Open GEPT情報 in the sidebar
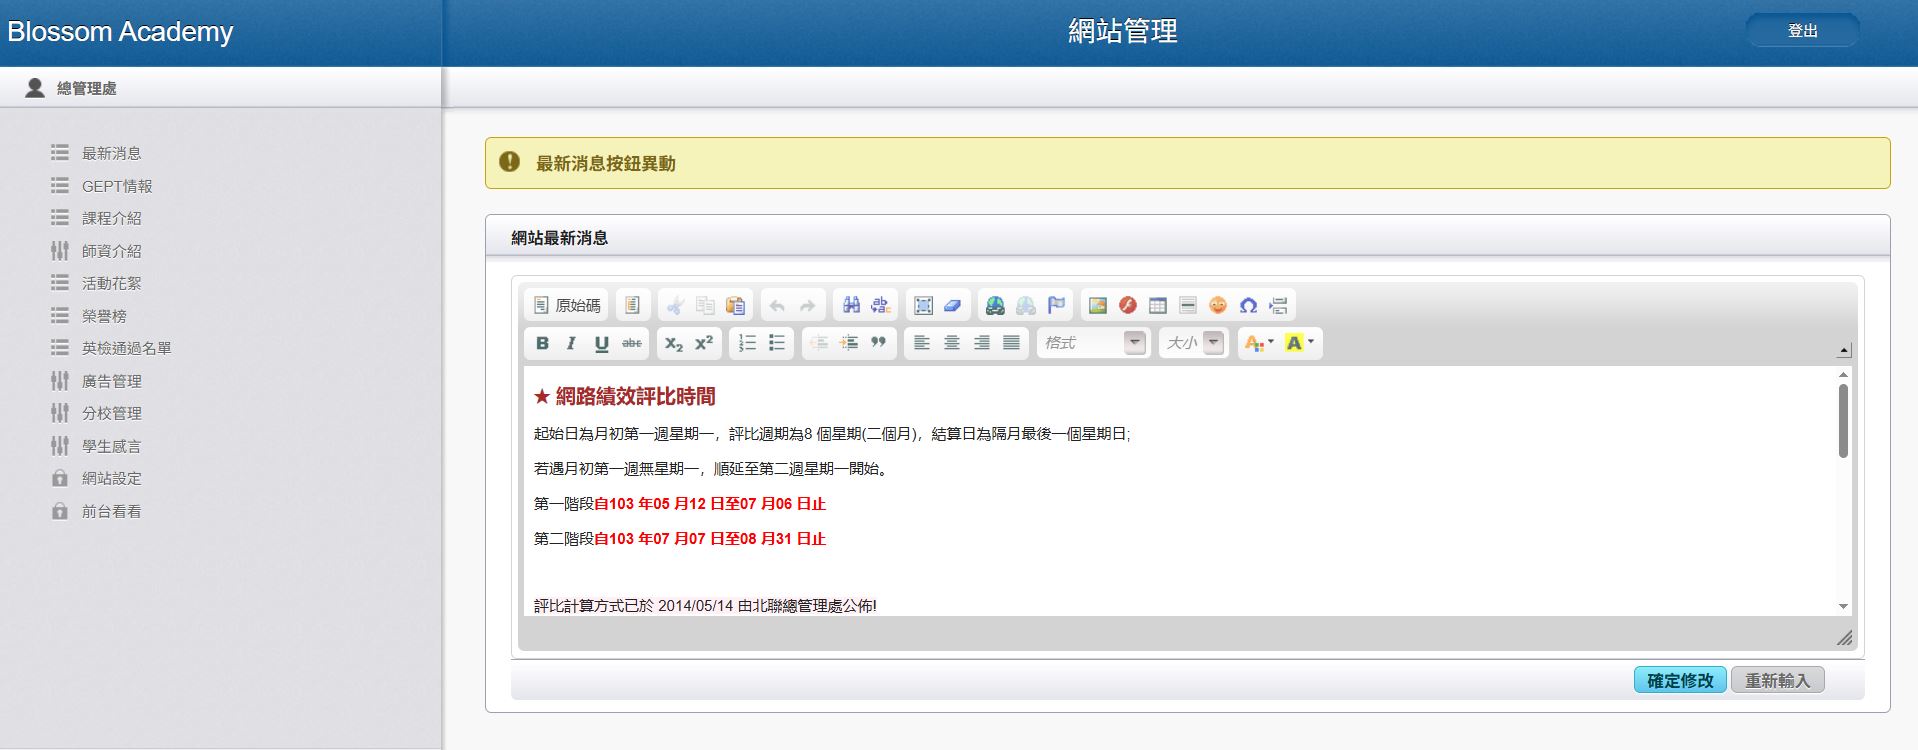Image resolution: width=1918 pixels, height=750 pixels. (117, 186)
